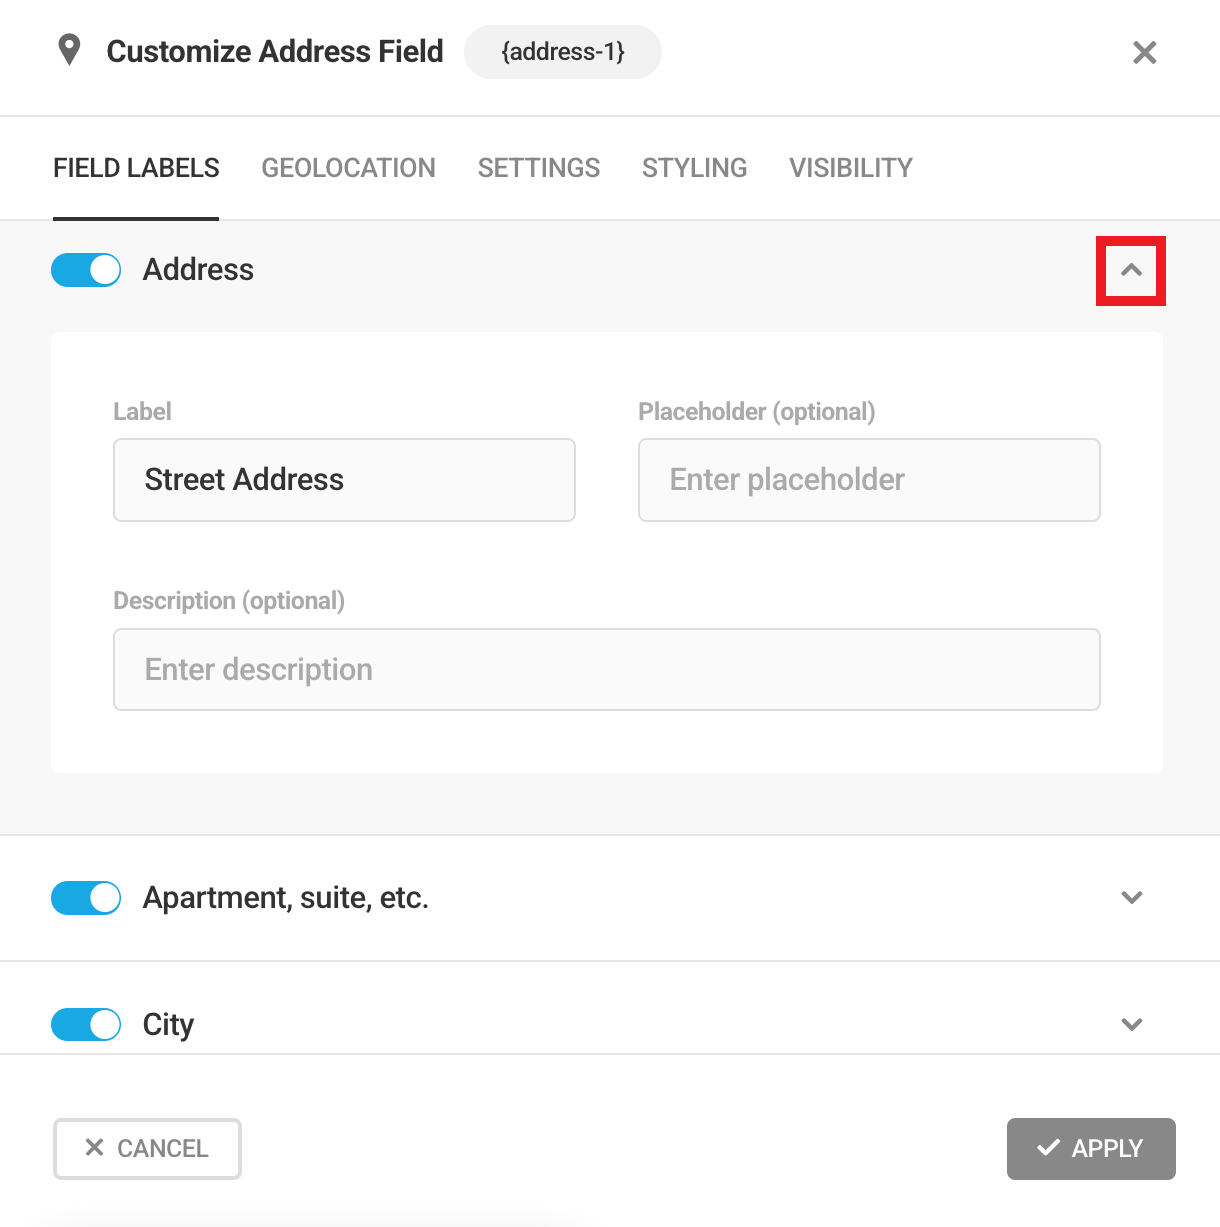Collapse the Address section chevron
Image resolution: width=1220 pixels, height=1227 pixels.
[x=1131, y=270]
